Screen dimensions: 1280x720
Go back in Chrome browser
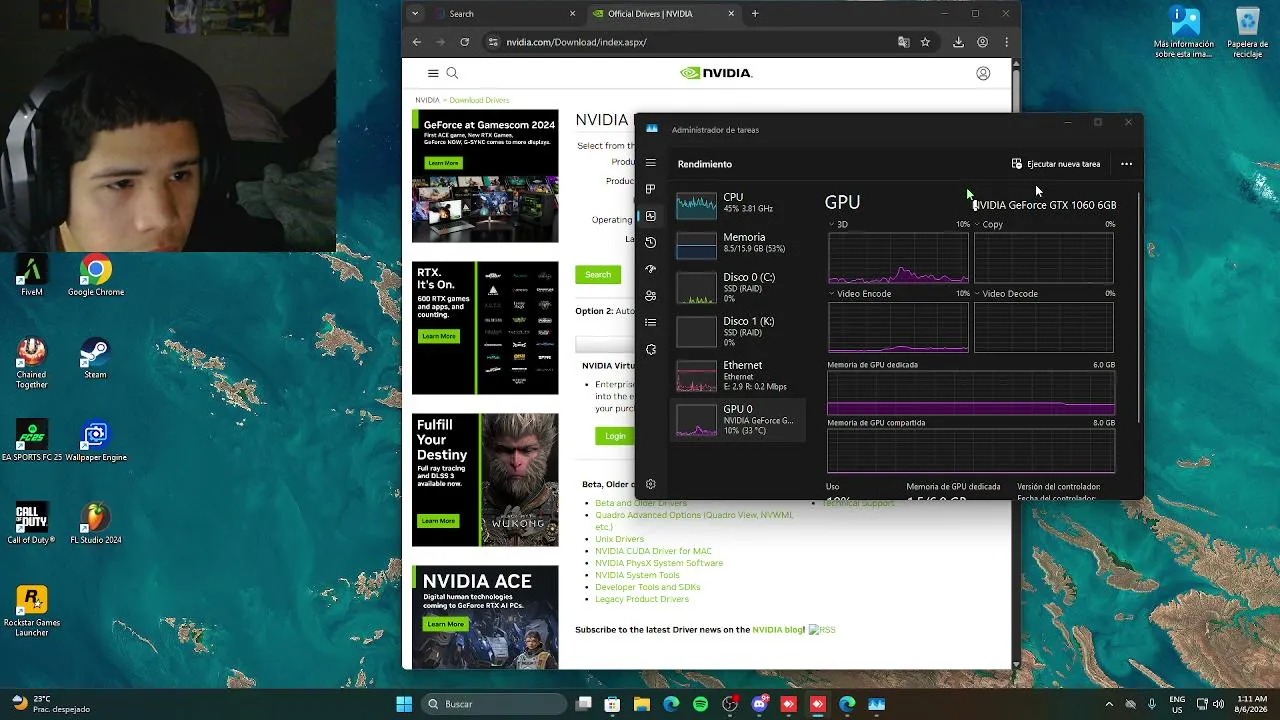coord(417,42)
